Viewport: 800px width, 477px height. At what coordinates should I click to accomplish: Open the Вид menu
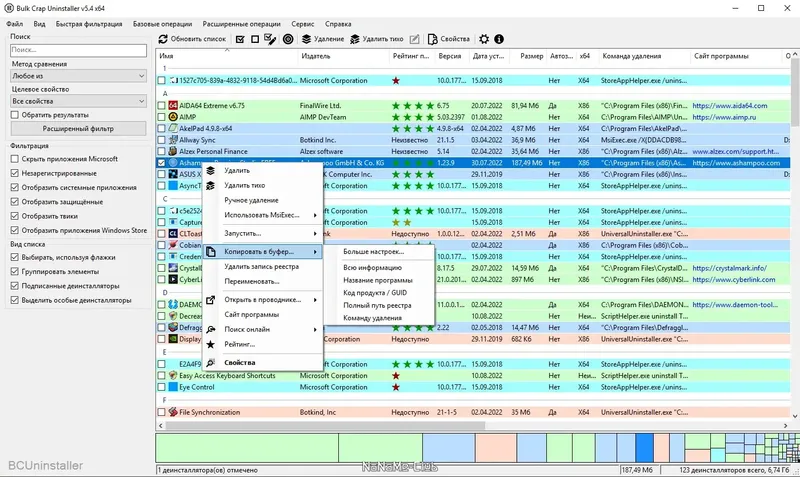point(39,24)
